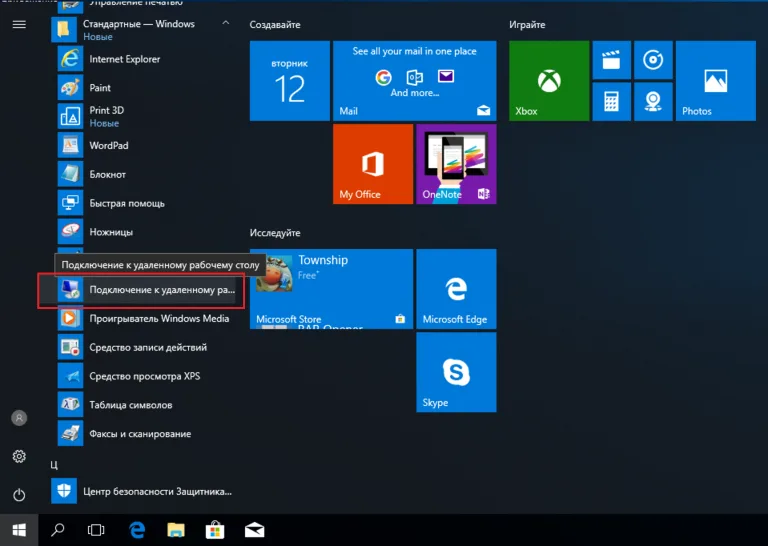Open Центр безопасности Защитника

pyautogui.click(x=144, y=491)
